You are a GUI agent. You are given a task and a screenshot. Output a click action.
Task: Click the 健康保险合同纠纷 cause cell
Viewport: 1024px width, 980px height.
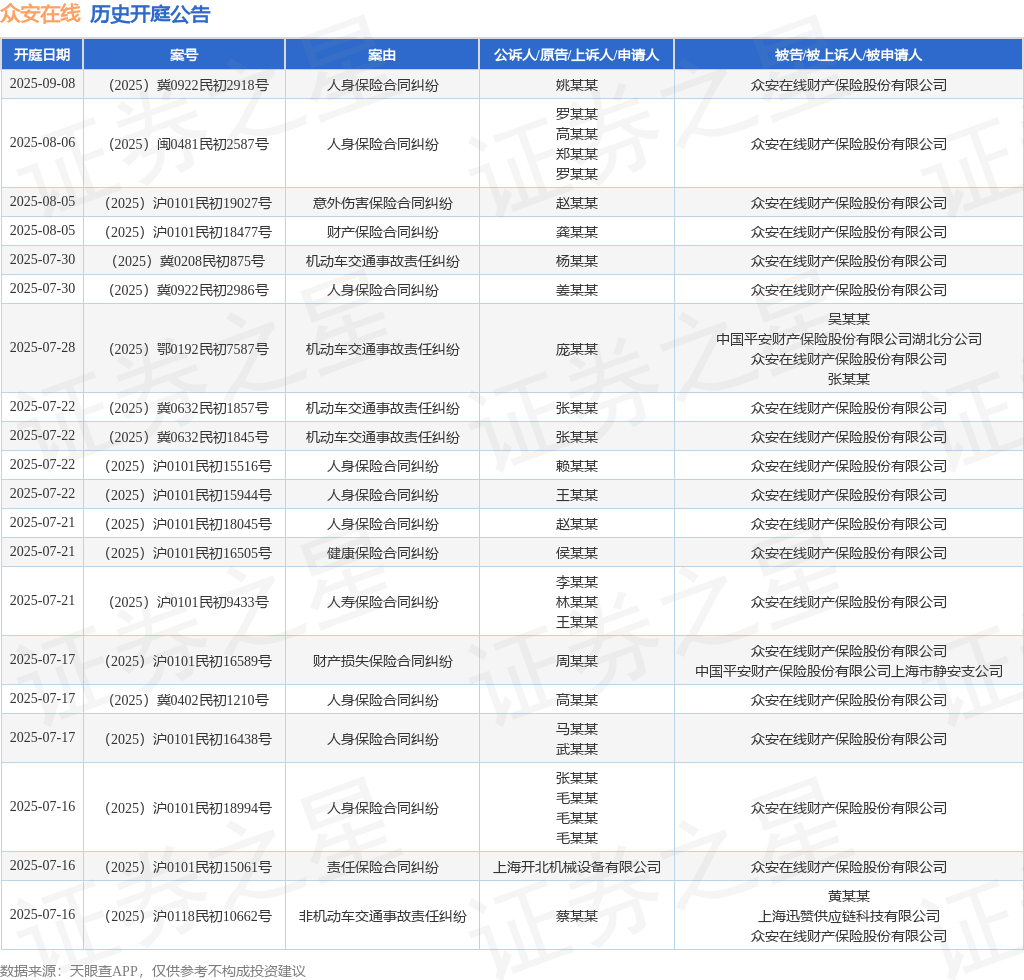[382, 553]
